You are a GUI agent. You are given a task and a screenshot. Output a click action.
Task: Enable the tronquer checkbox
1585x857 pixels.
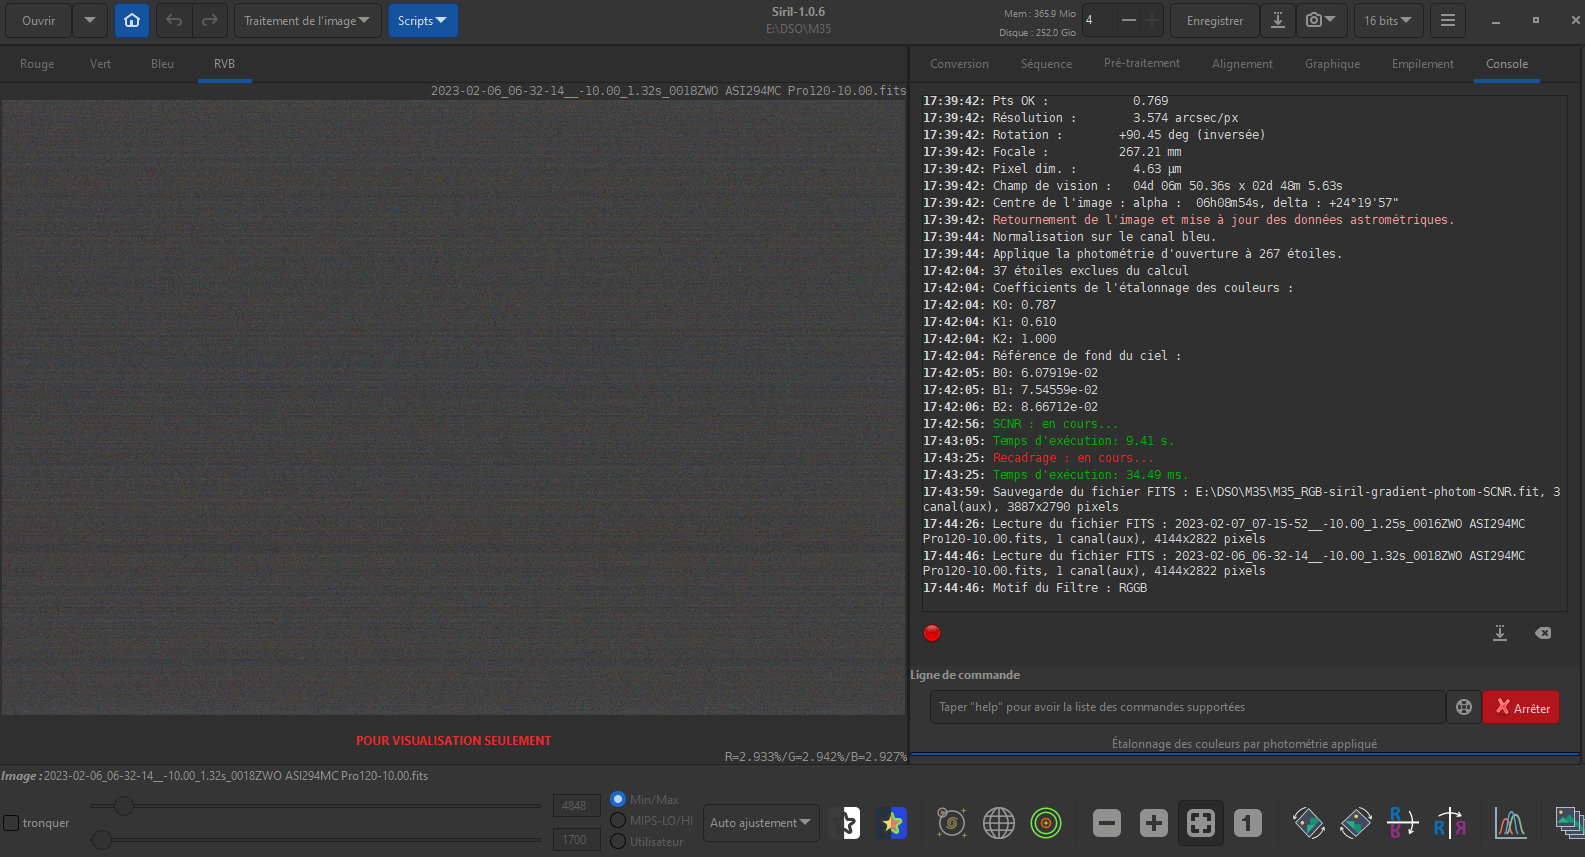(x=12, y=823)
